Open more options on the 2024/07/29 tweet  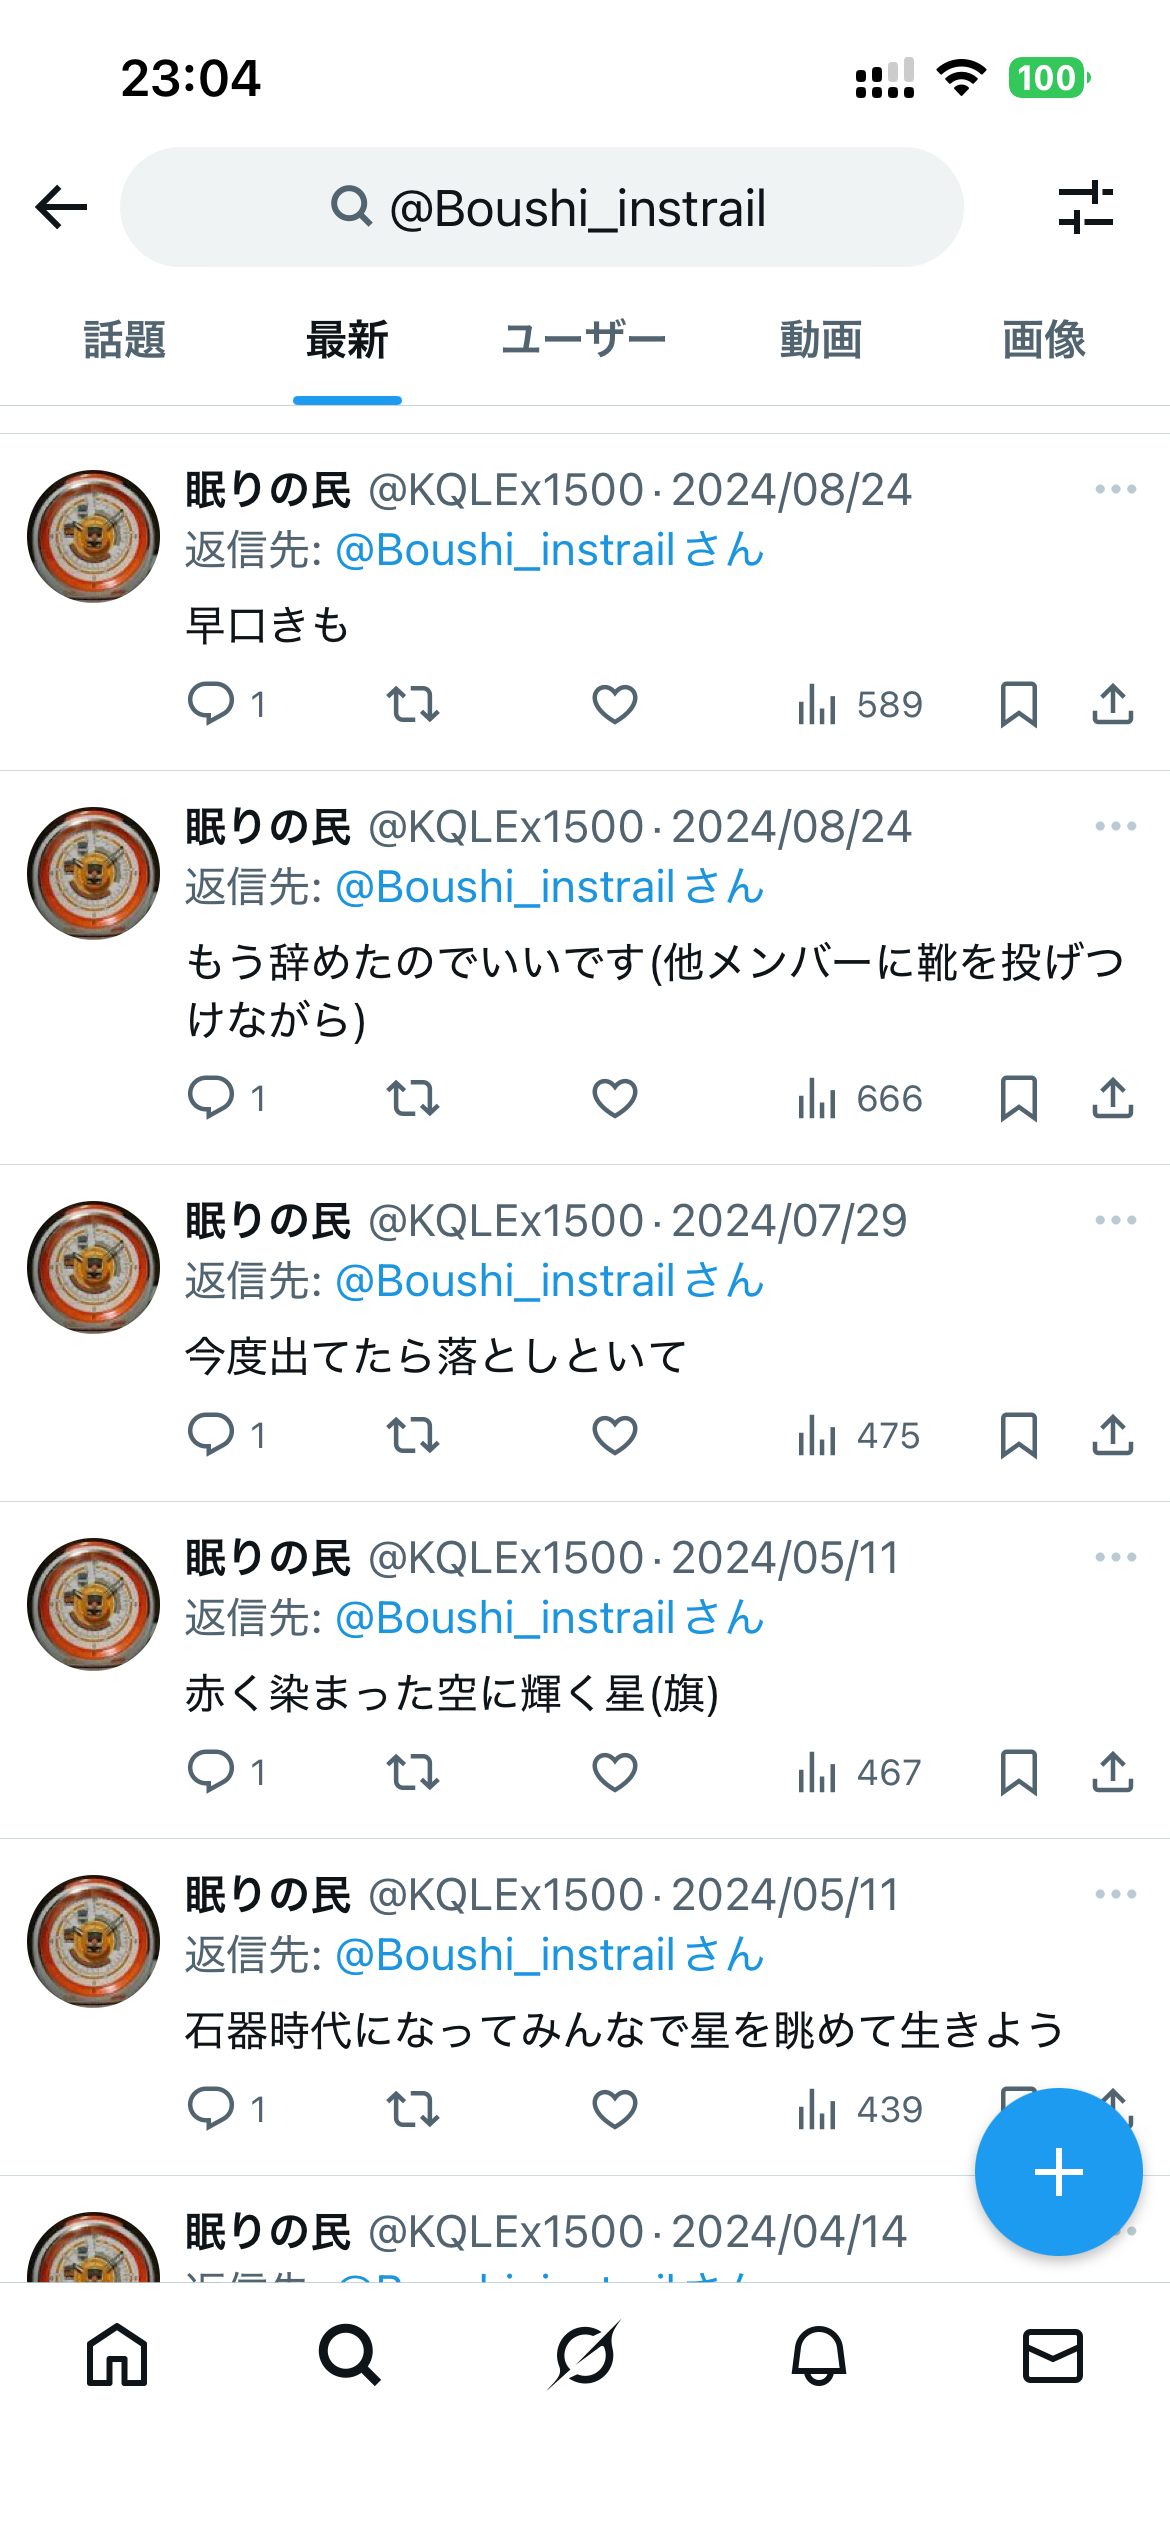1116,1220
